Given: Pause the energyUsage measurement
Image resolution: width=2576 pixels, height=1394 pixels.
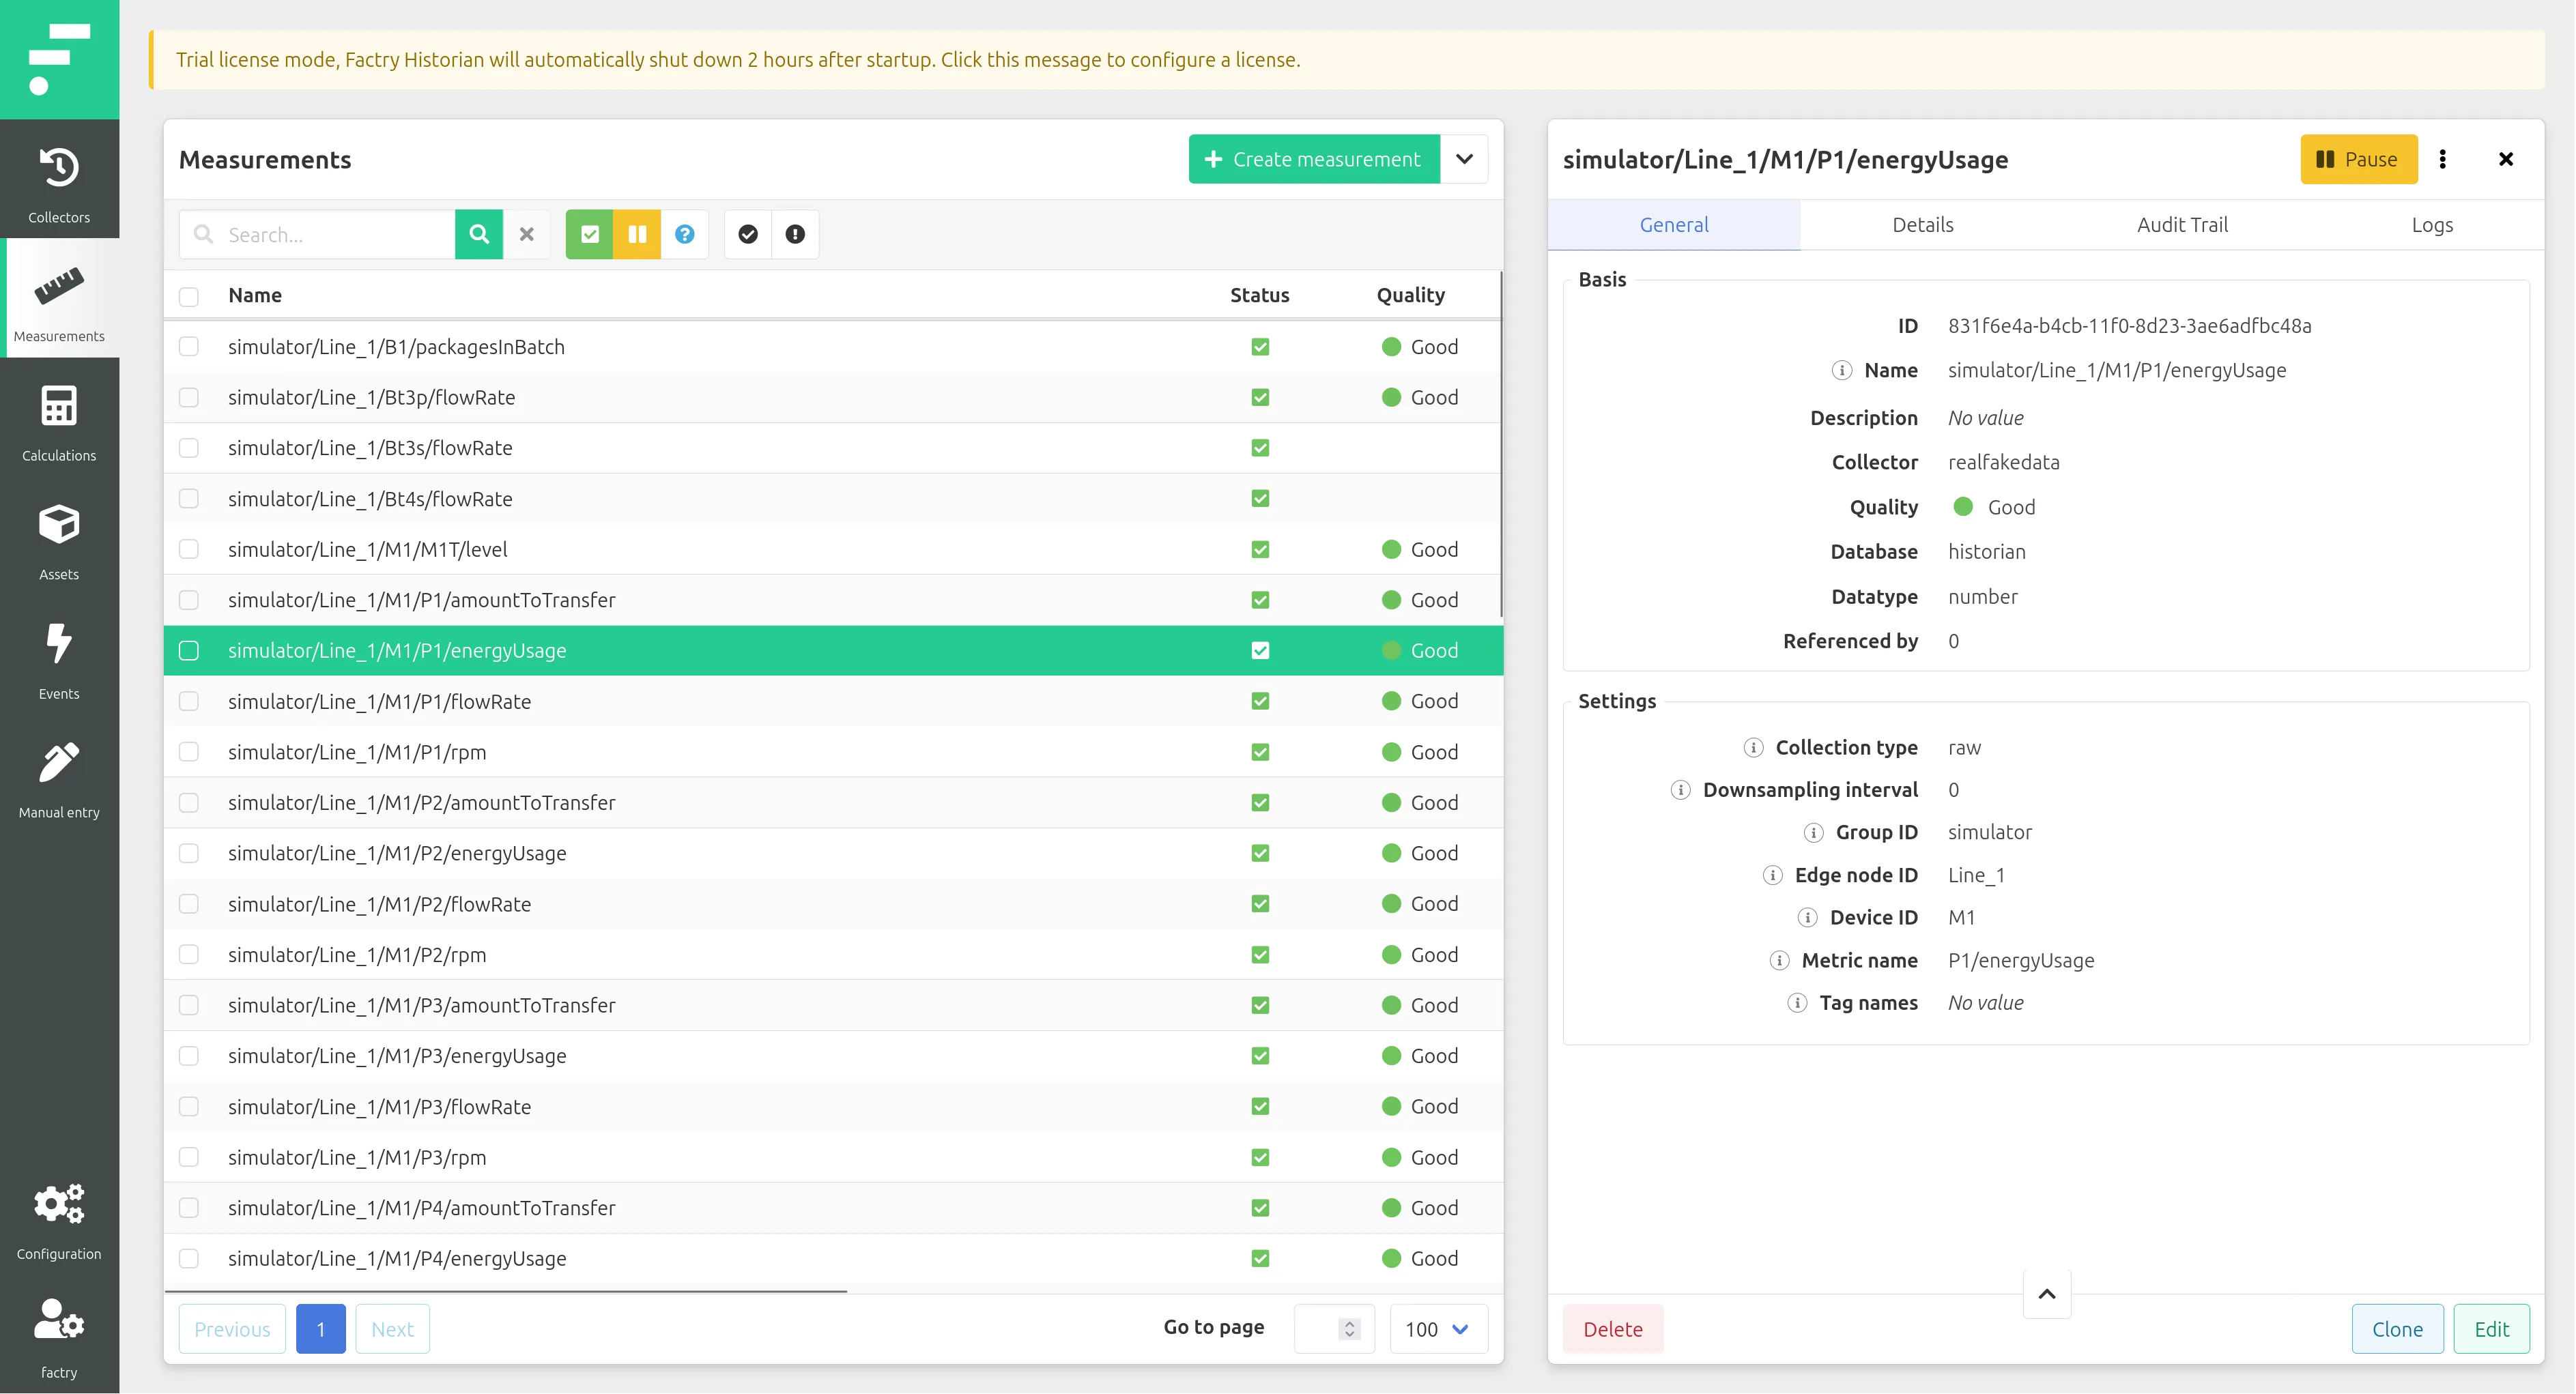Looking at the screenshot, I should 2359,159.
